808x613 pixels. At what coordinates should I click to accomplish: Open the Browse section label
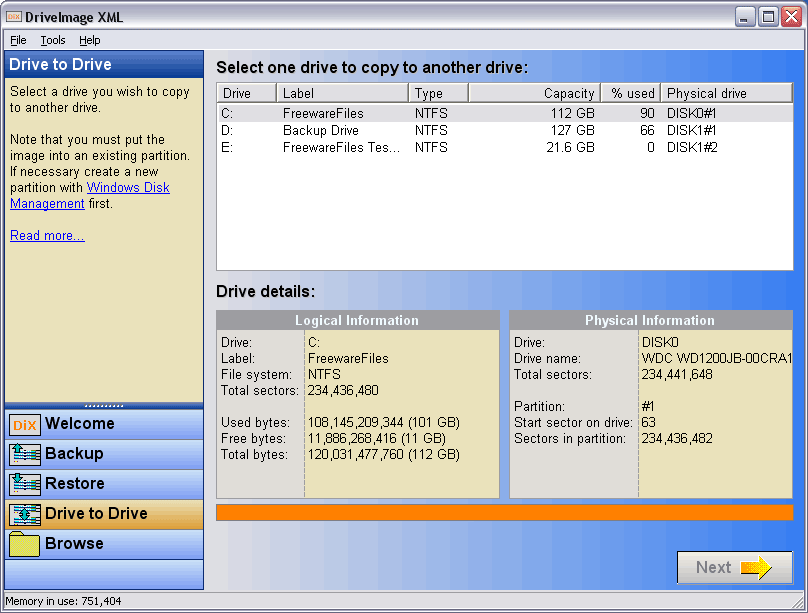[74, 543]
